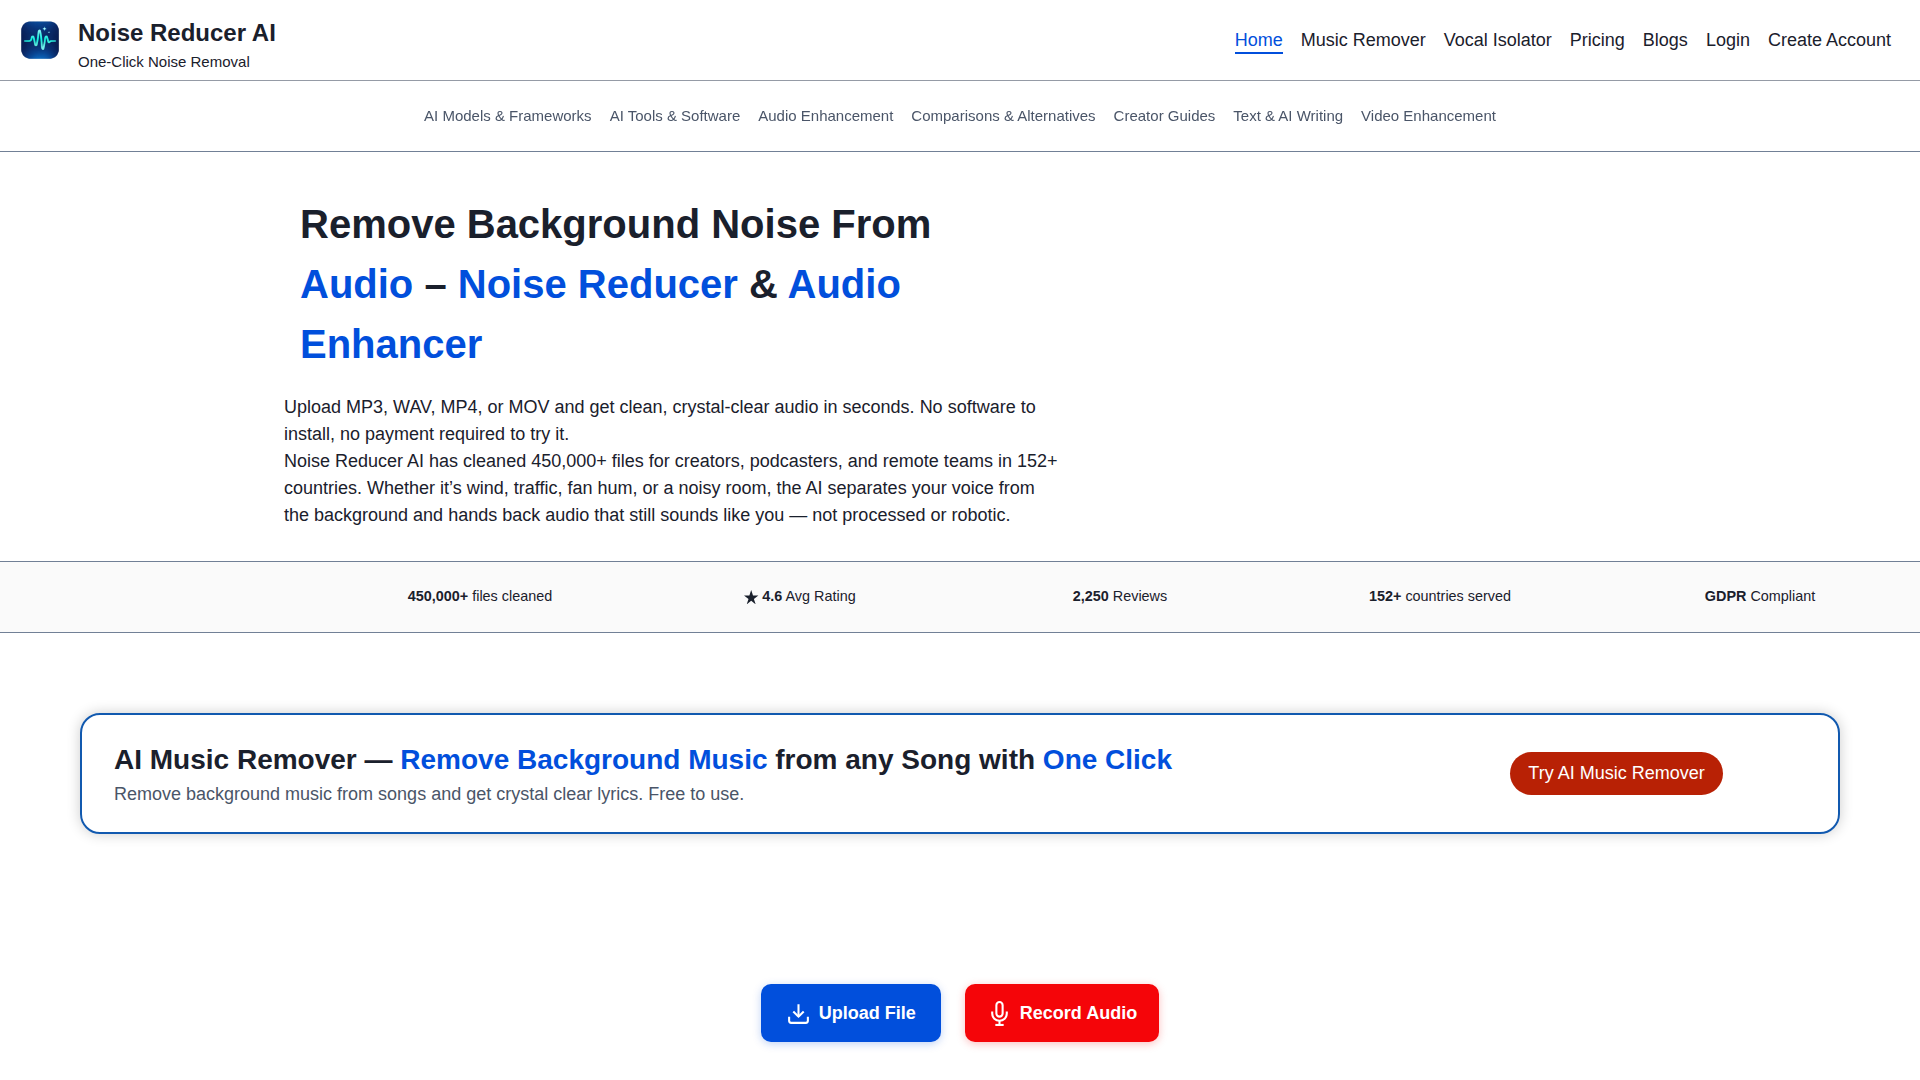1920x1080 pixels.
Task: Open the Creator Guides category
Action: click(x=1164, y=116)
